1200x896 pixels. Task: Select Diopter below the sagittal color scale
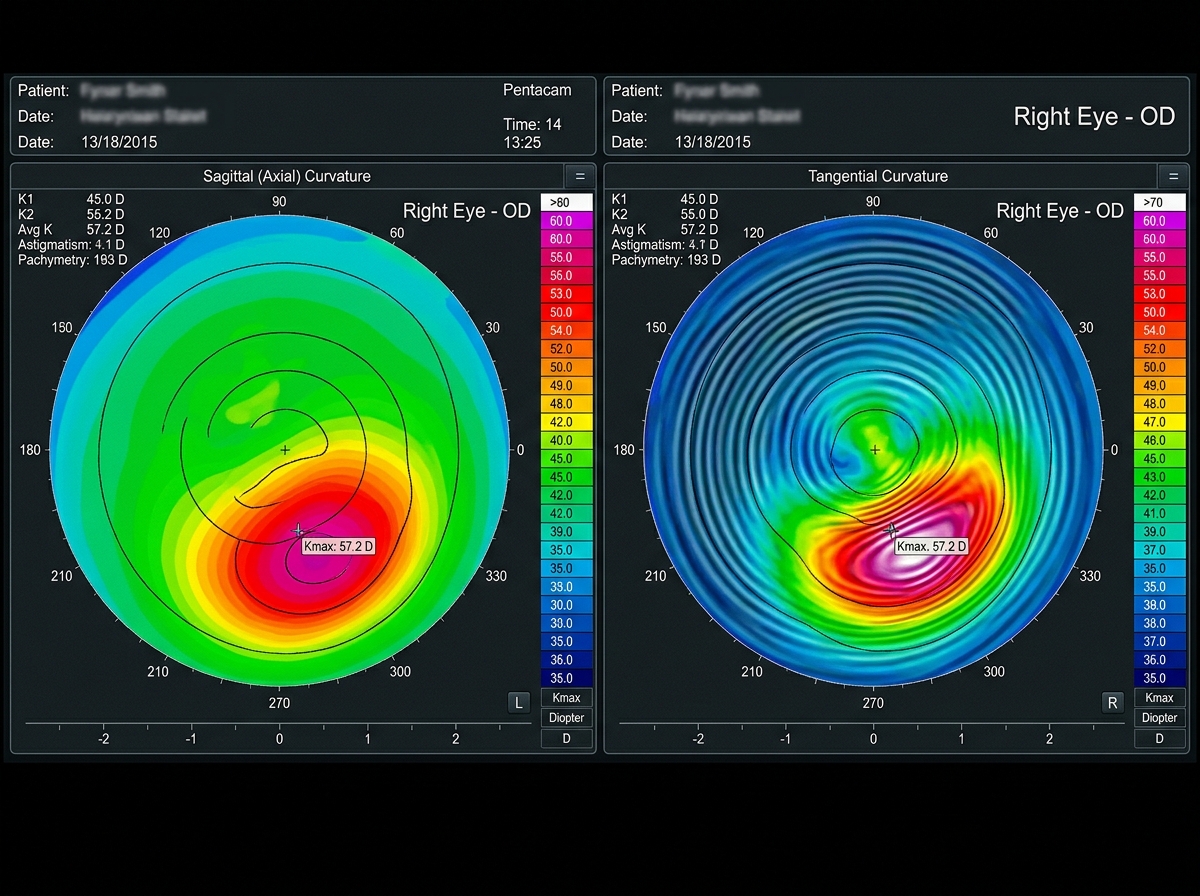point(567,718)
